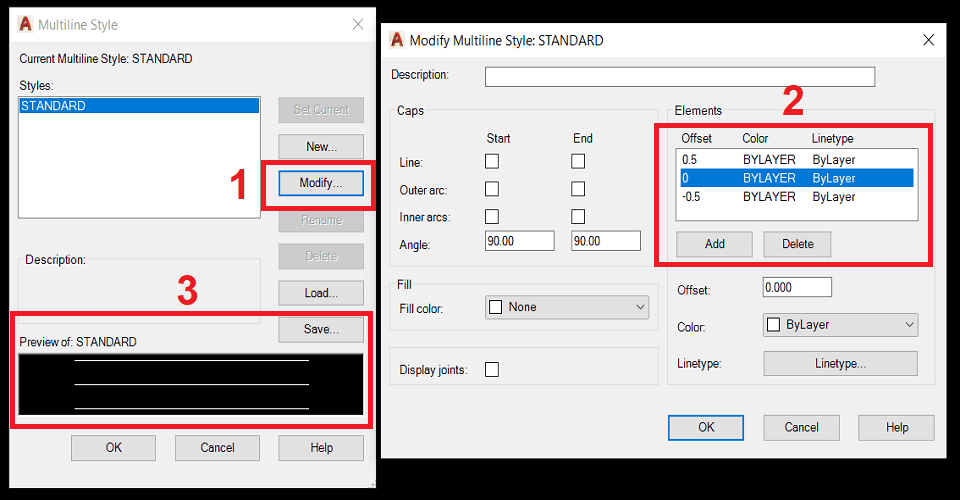Click the Linetype... button
This screenshot has width=960, height=500.
pos(840,364)
